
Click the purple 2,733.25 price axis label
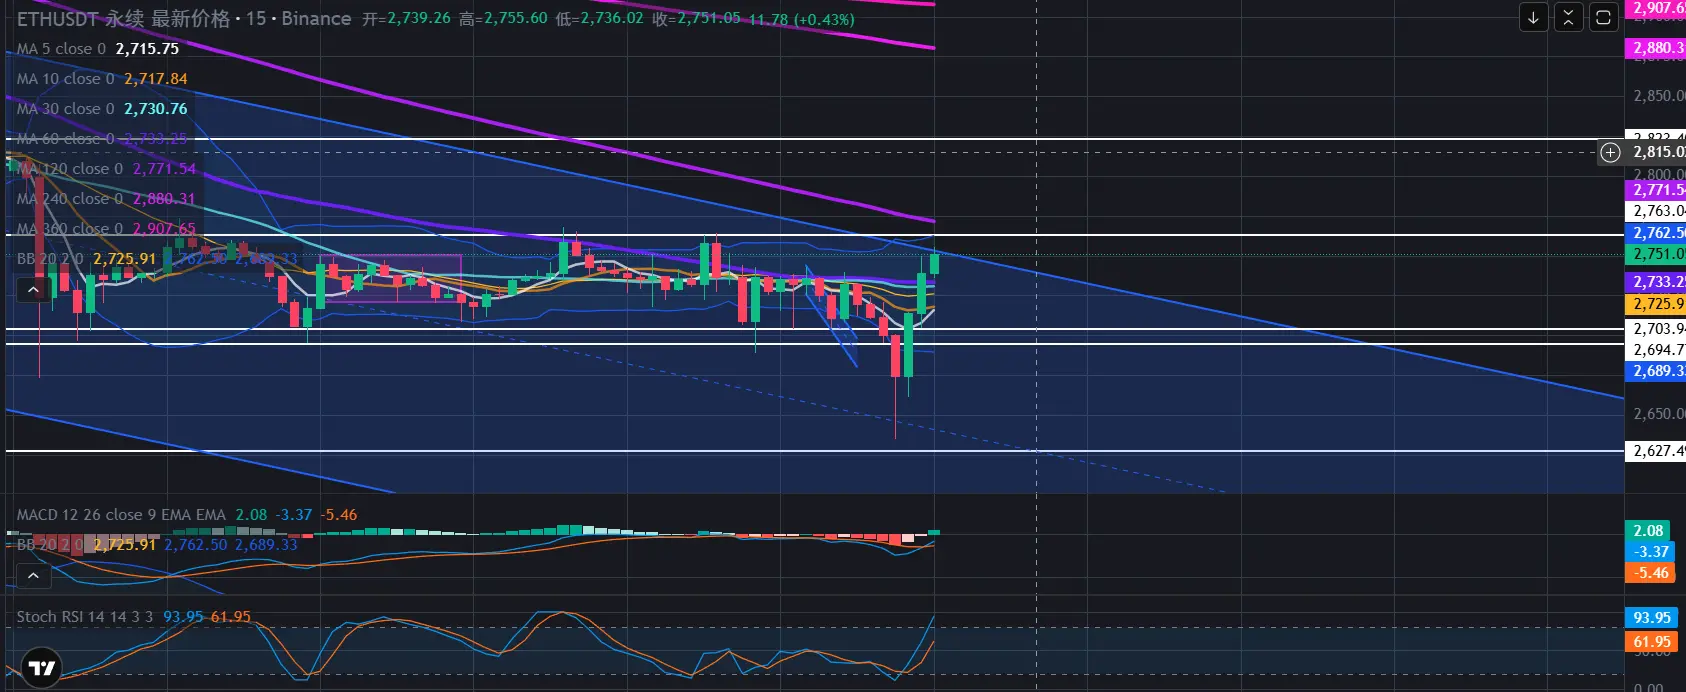coord(1656,283)
